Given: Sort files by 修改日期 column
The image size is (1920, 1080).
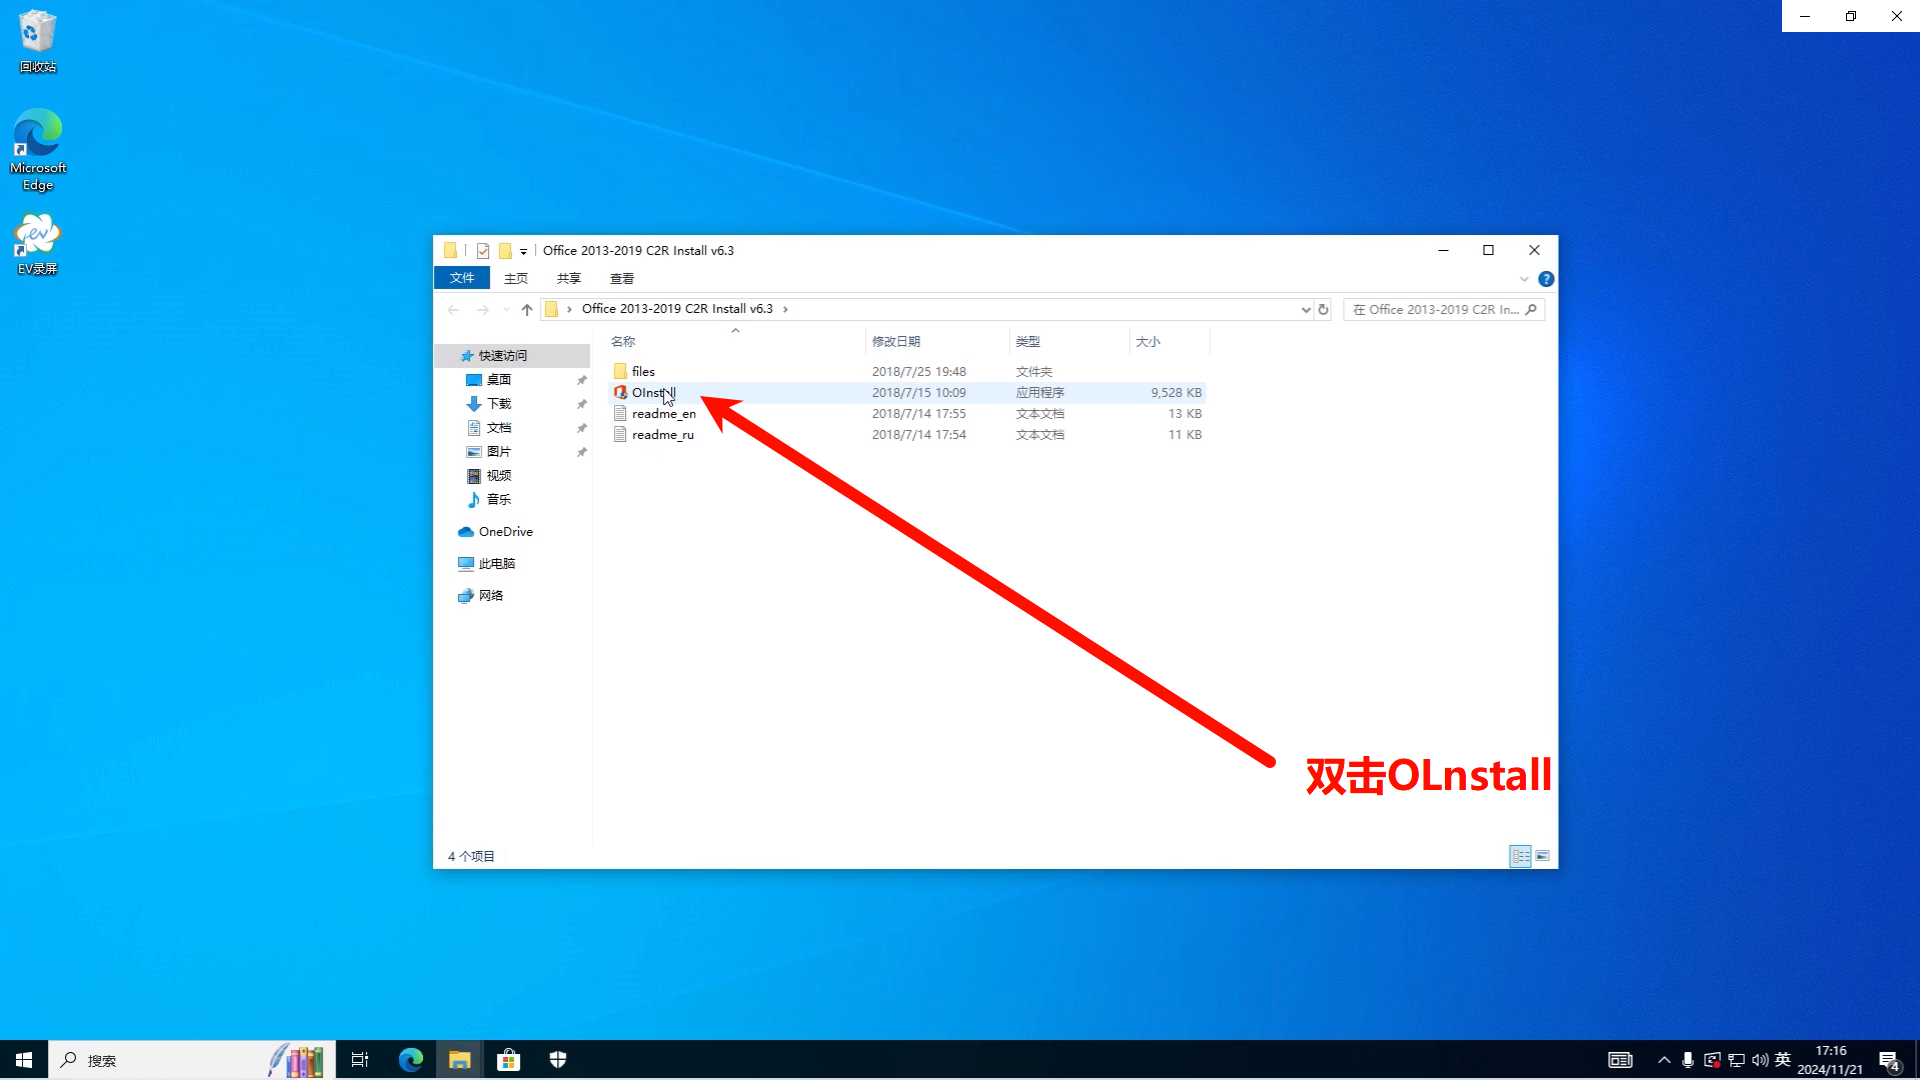Looking at the screenshot, I should tap(938, 341).
